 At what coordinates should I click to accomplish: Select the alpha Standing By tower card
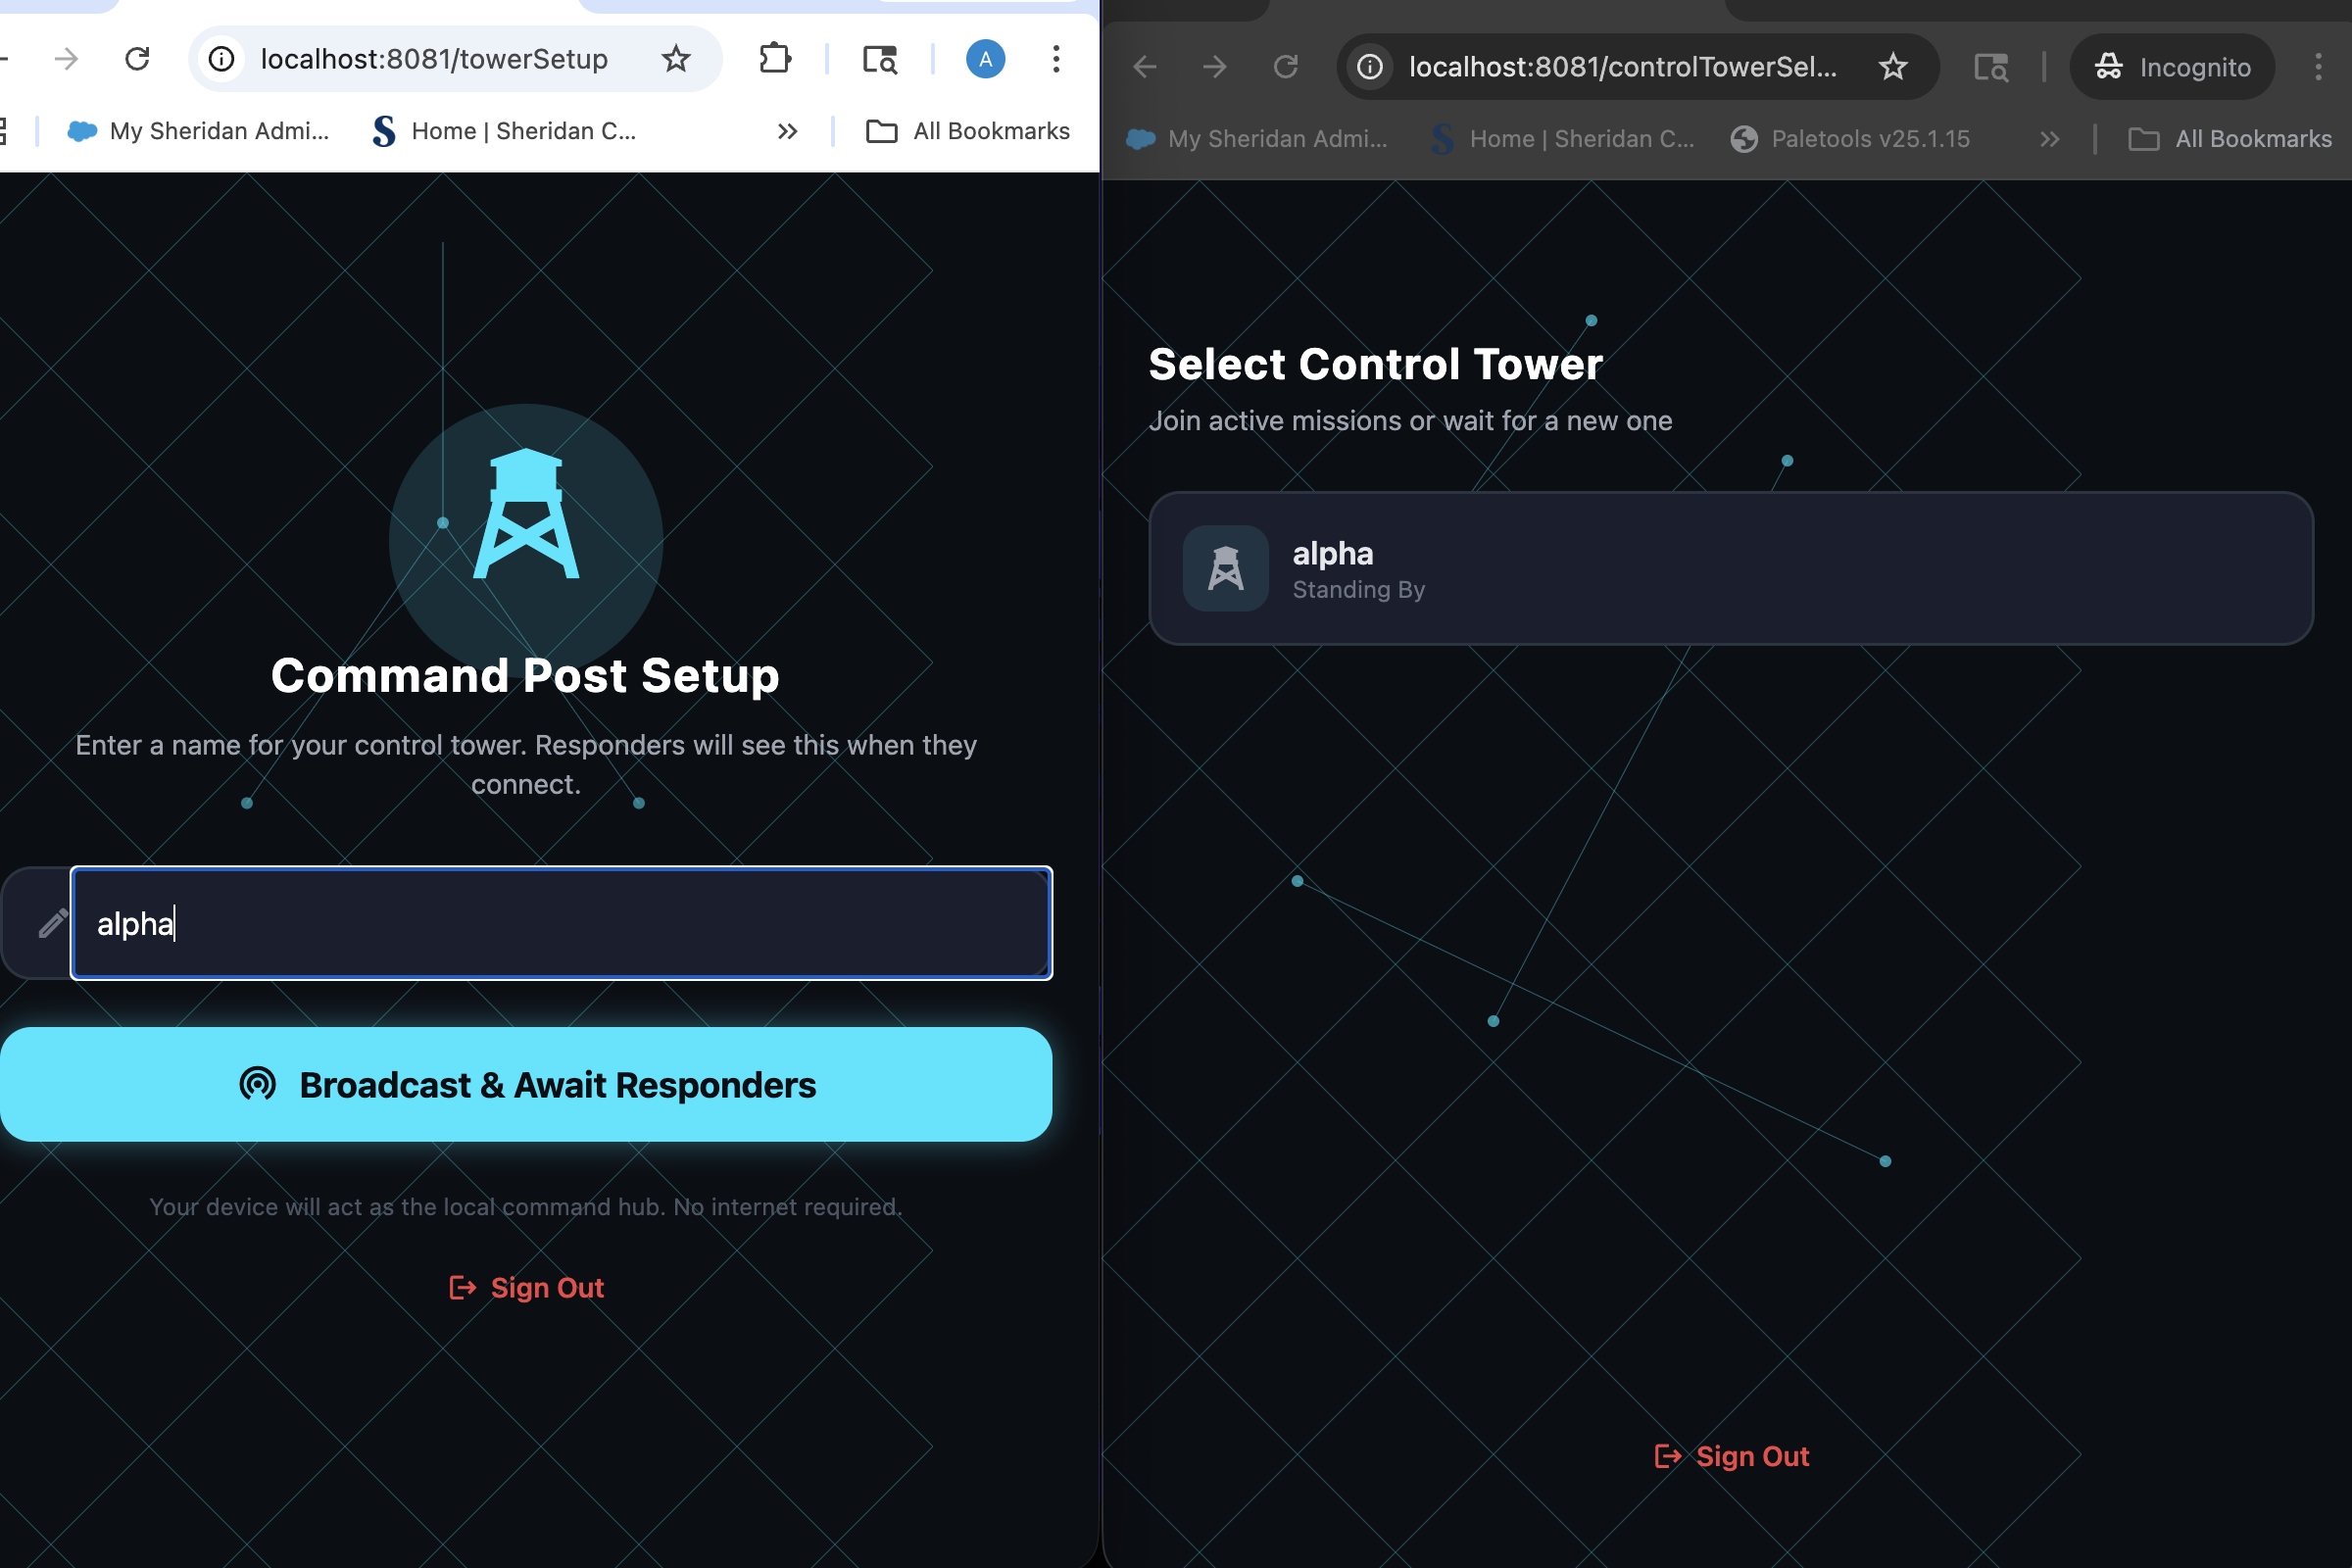pyautogui.click(x=1730, y=568)
